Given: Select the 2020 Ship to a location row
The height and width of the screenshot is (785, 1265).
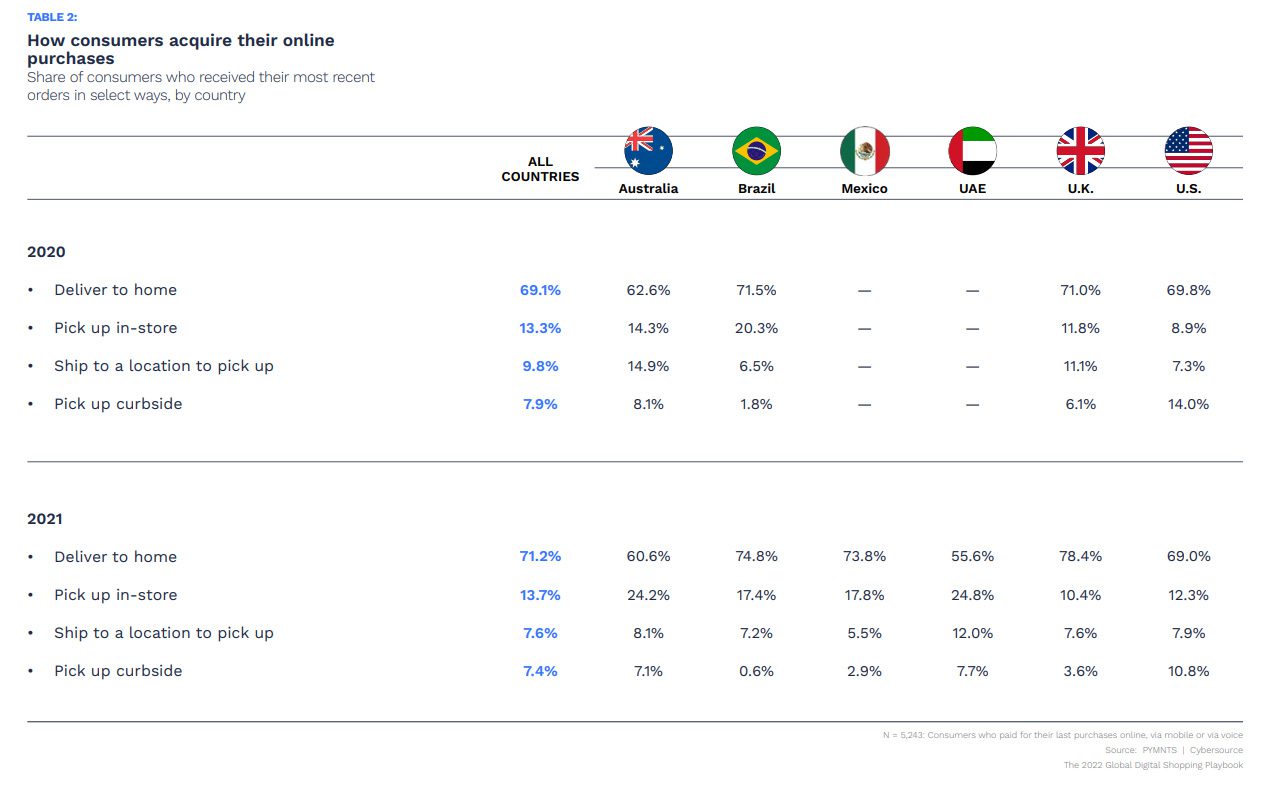Looking at the screenshot, I should click(163, 366).
